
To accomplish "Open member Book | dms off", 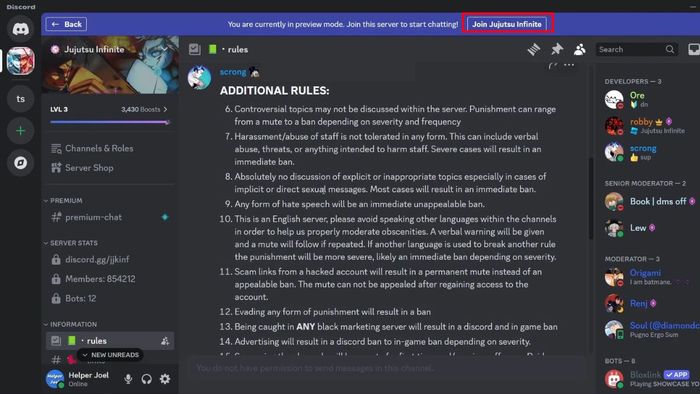I will [x=650, y=202].
